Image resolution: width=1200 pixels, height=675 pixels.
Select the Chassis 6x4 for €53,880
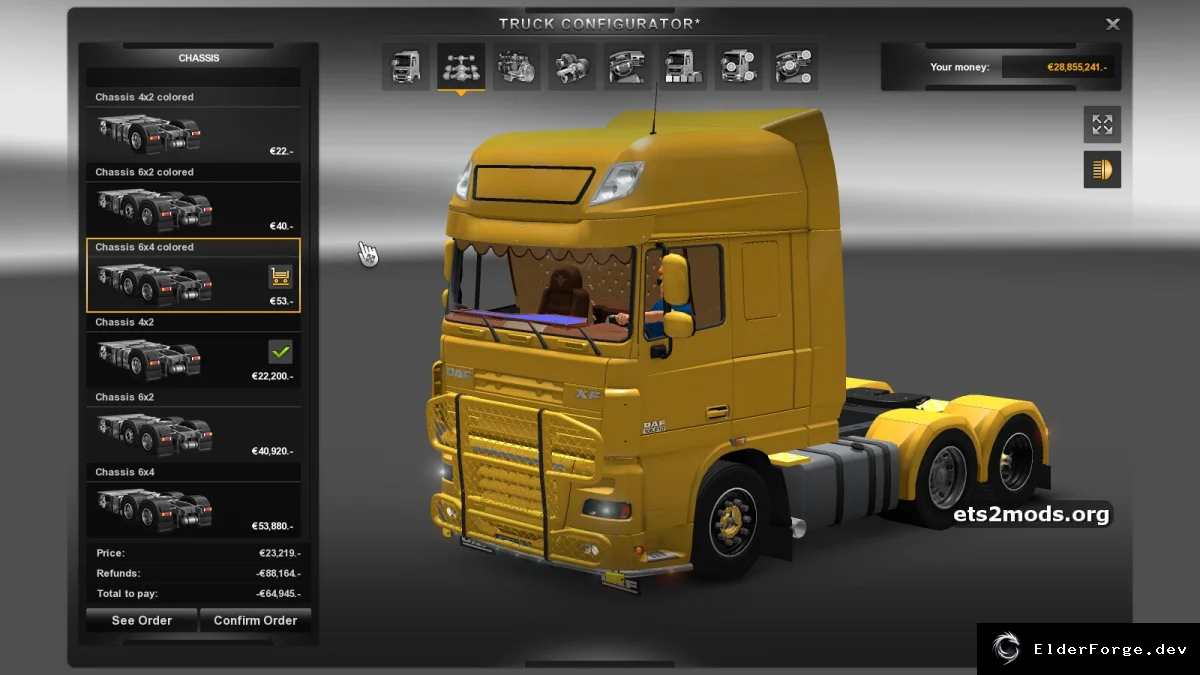[193, 501]
